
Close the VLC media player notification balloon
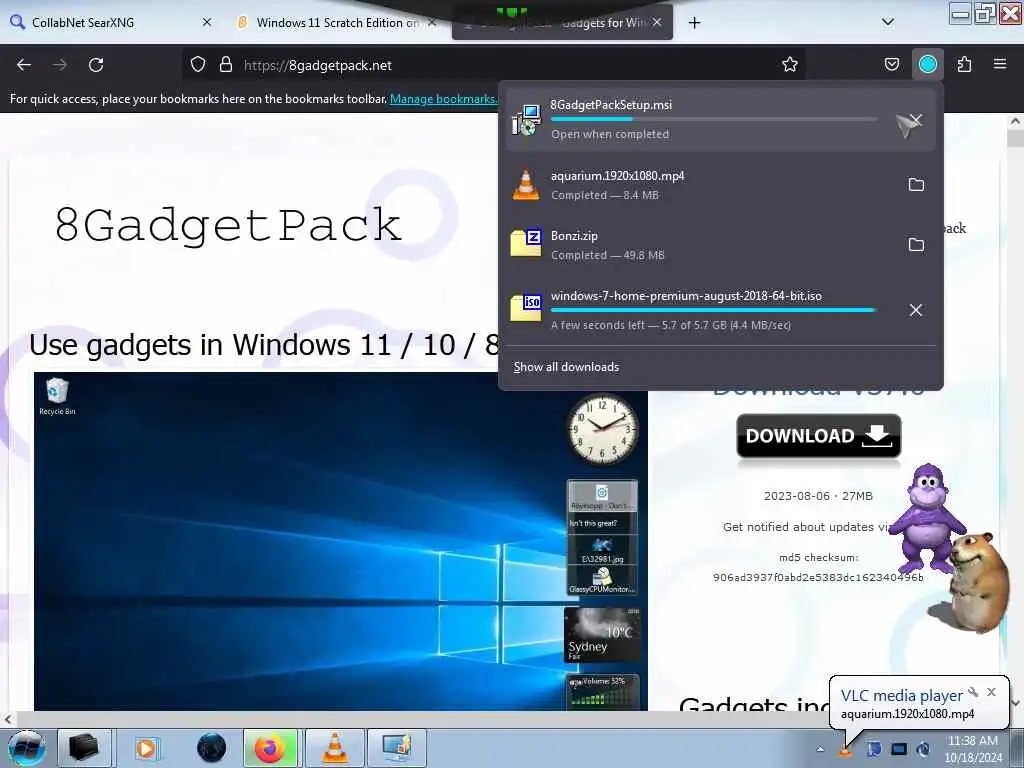[991, 692]
